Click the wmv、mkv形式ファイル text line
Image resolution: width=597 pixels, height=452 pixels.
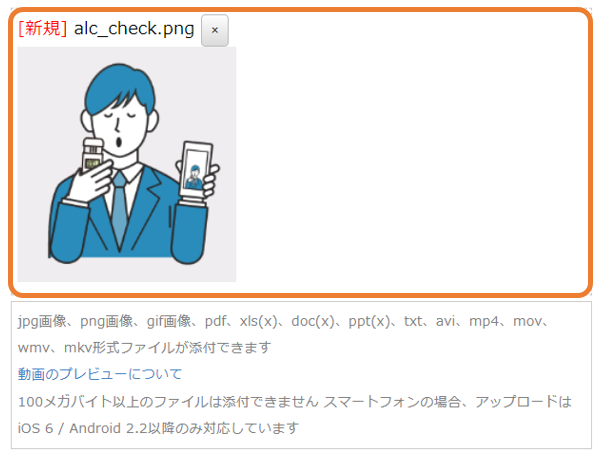point(145,348)
